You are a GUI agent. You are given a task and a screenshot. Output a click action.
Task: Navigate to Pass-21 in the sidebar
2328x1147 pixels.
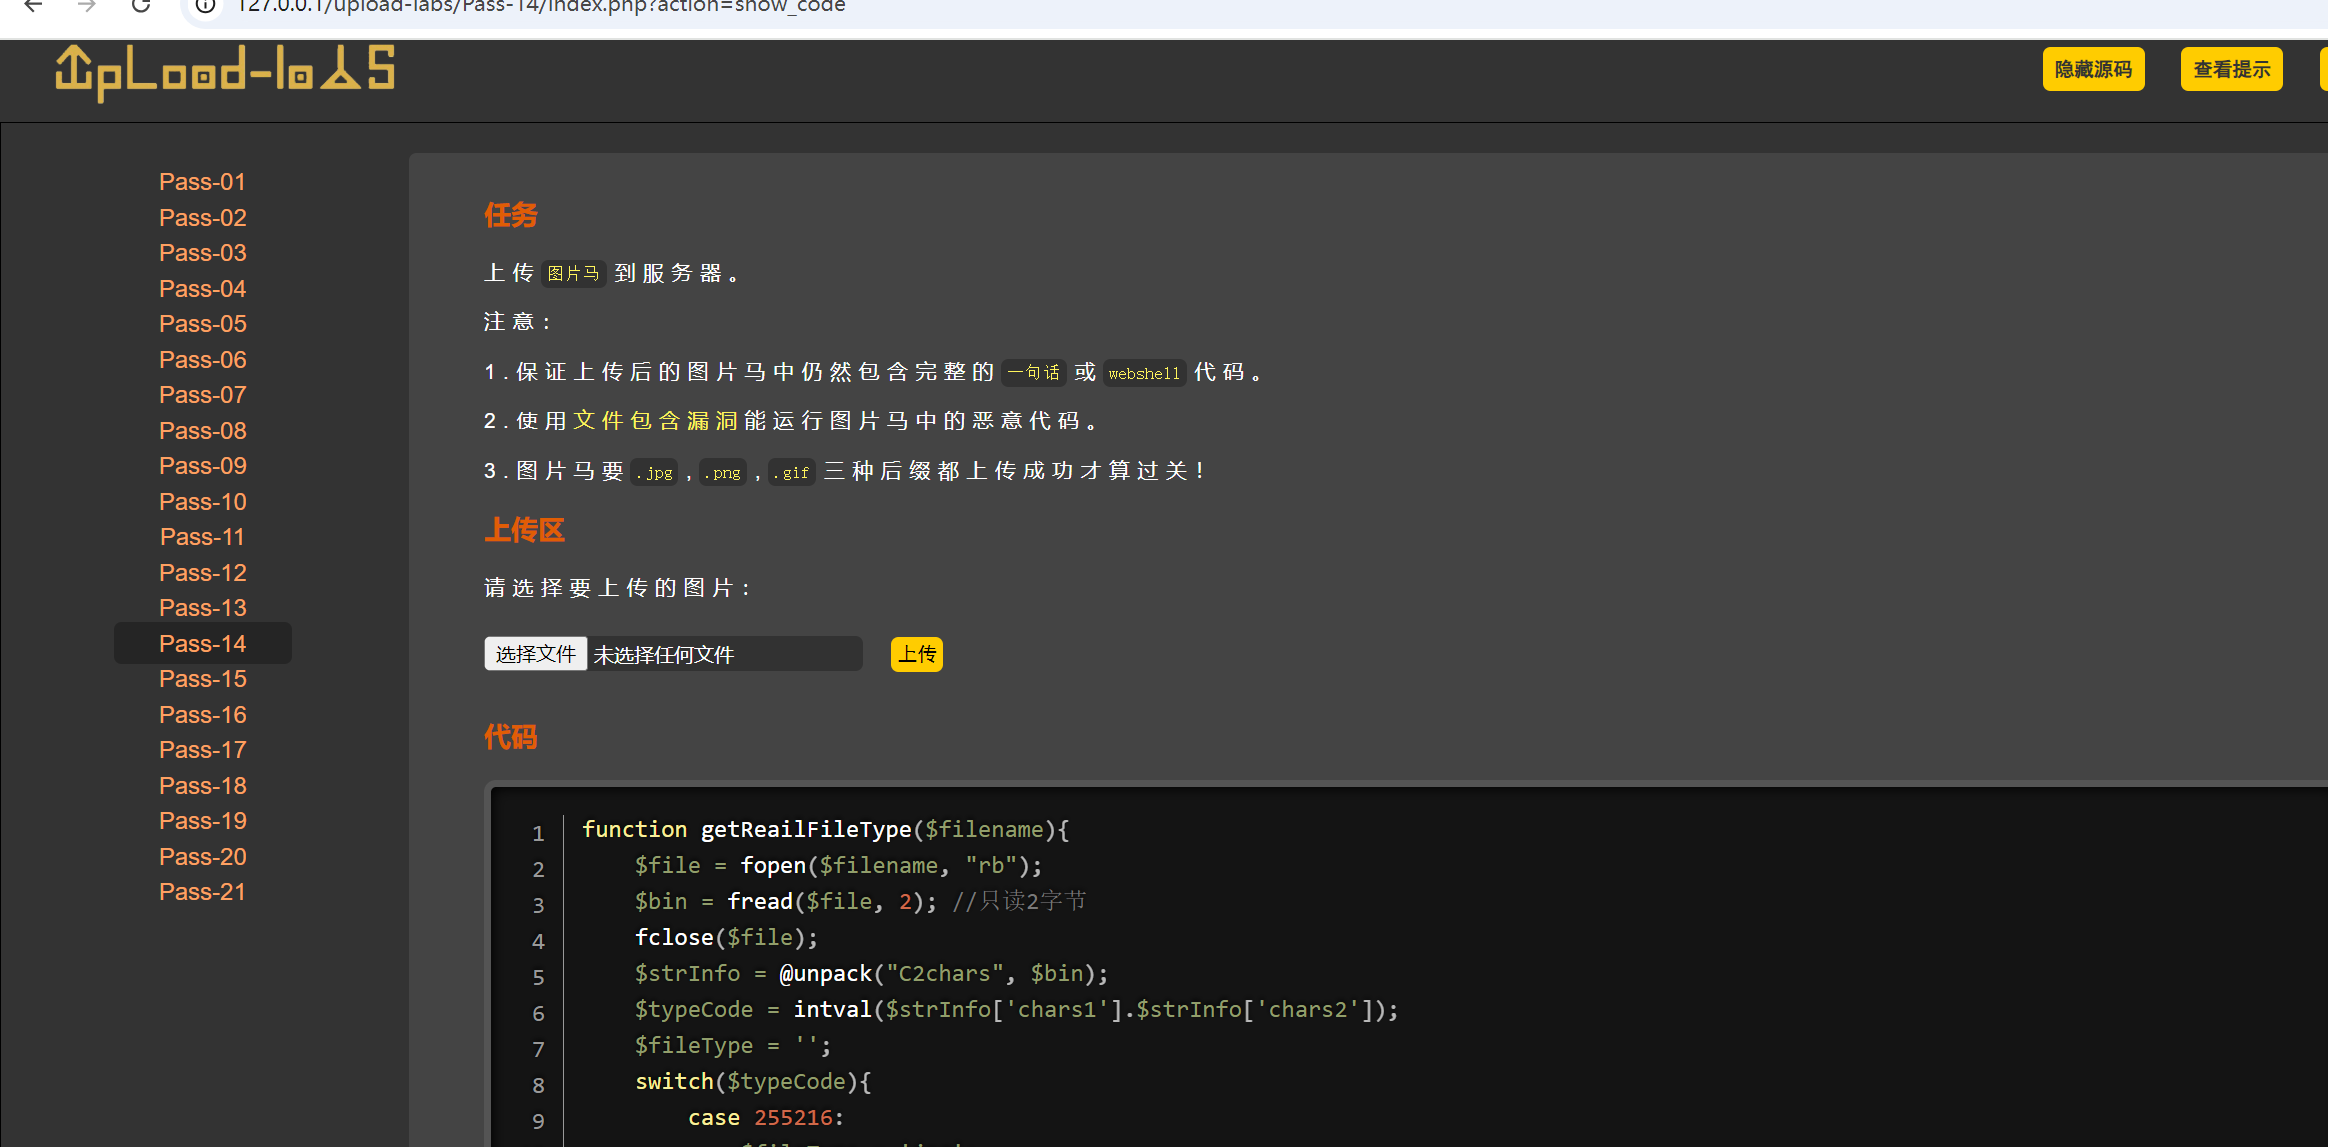point(202,892)
